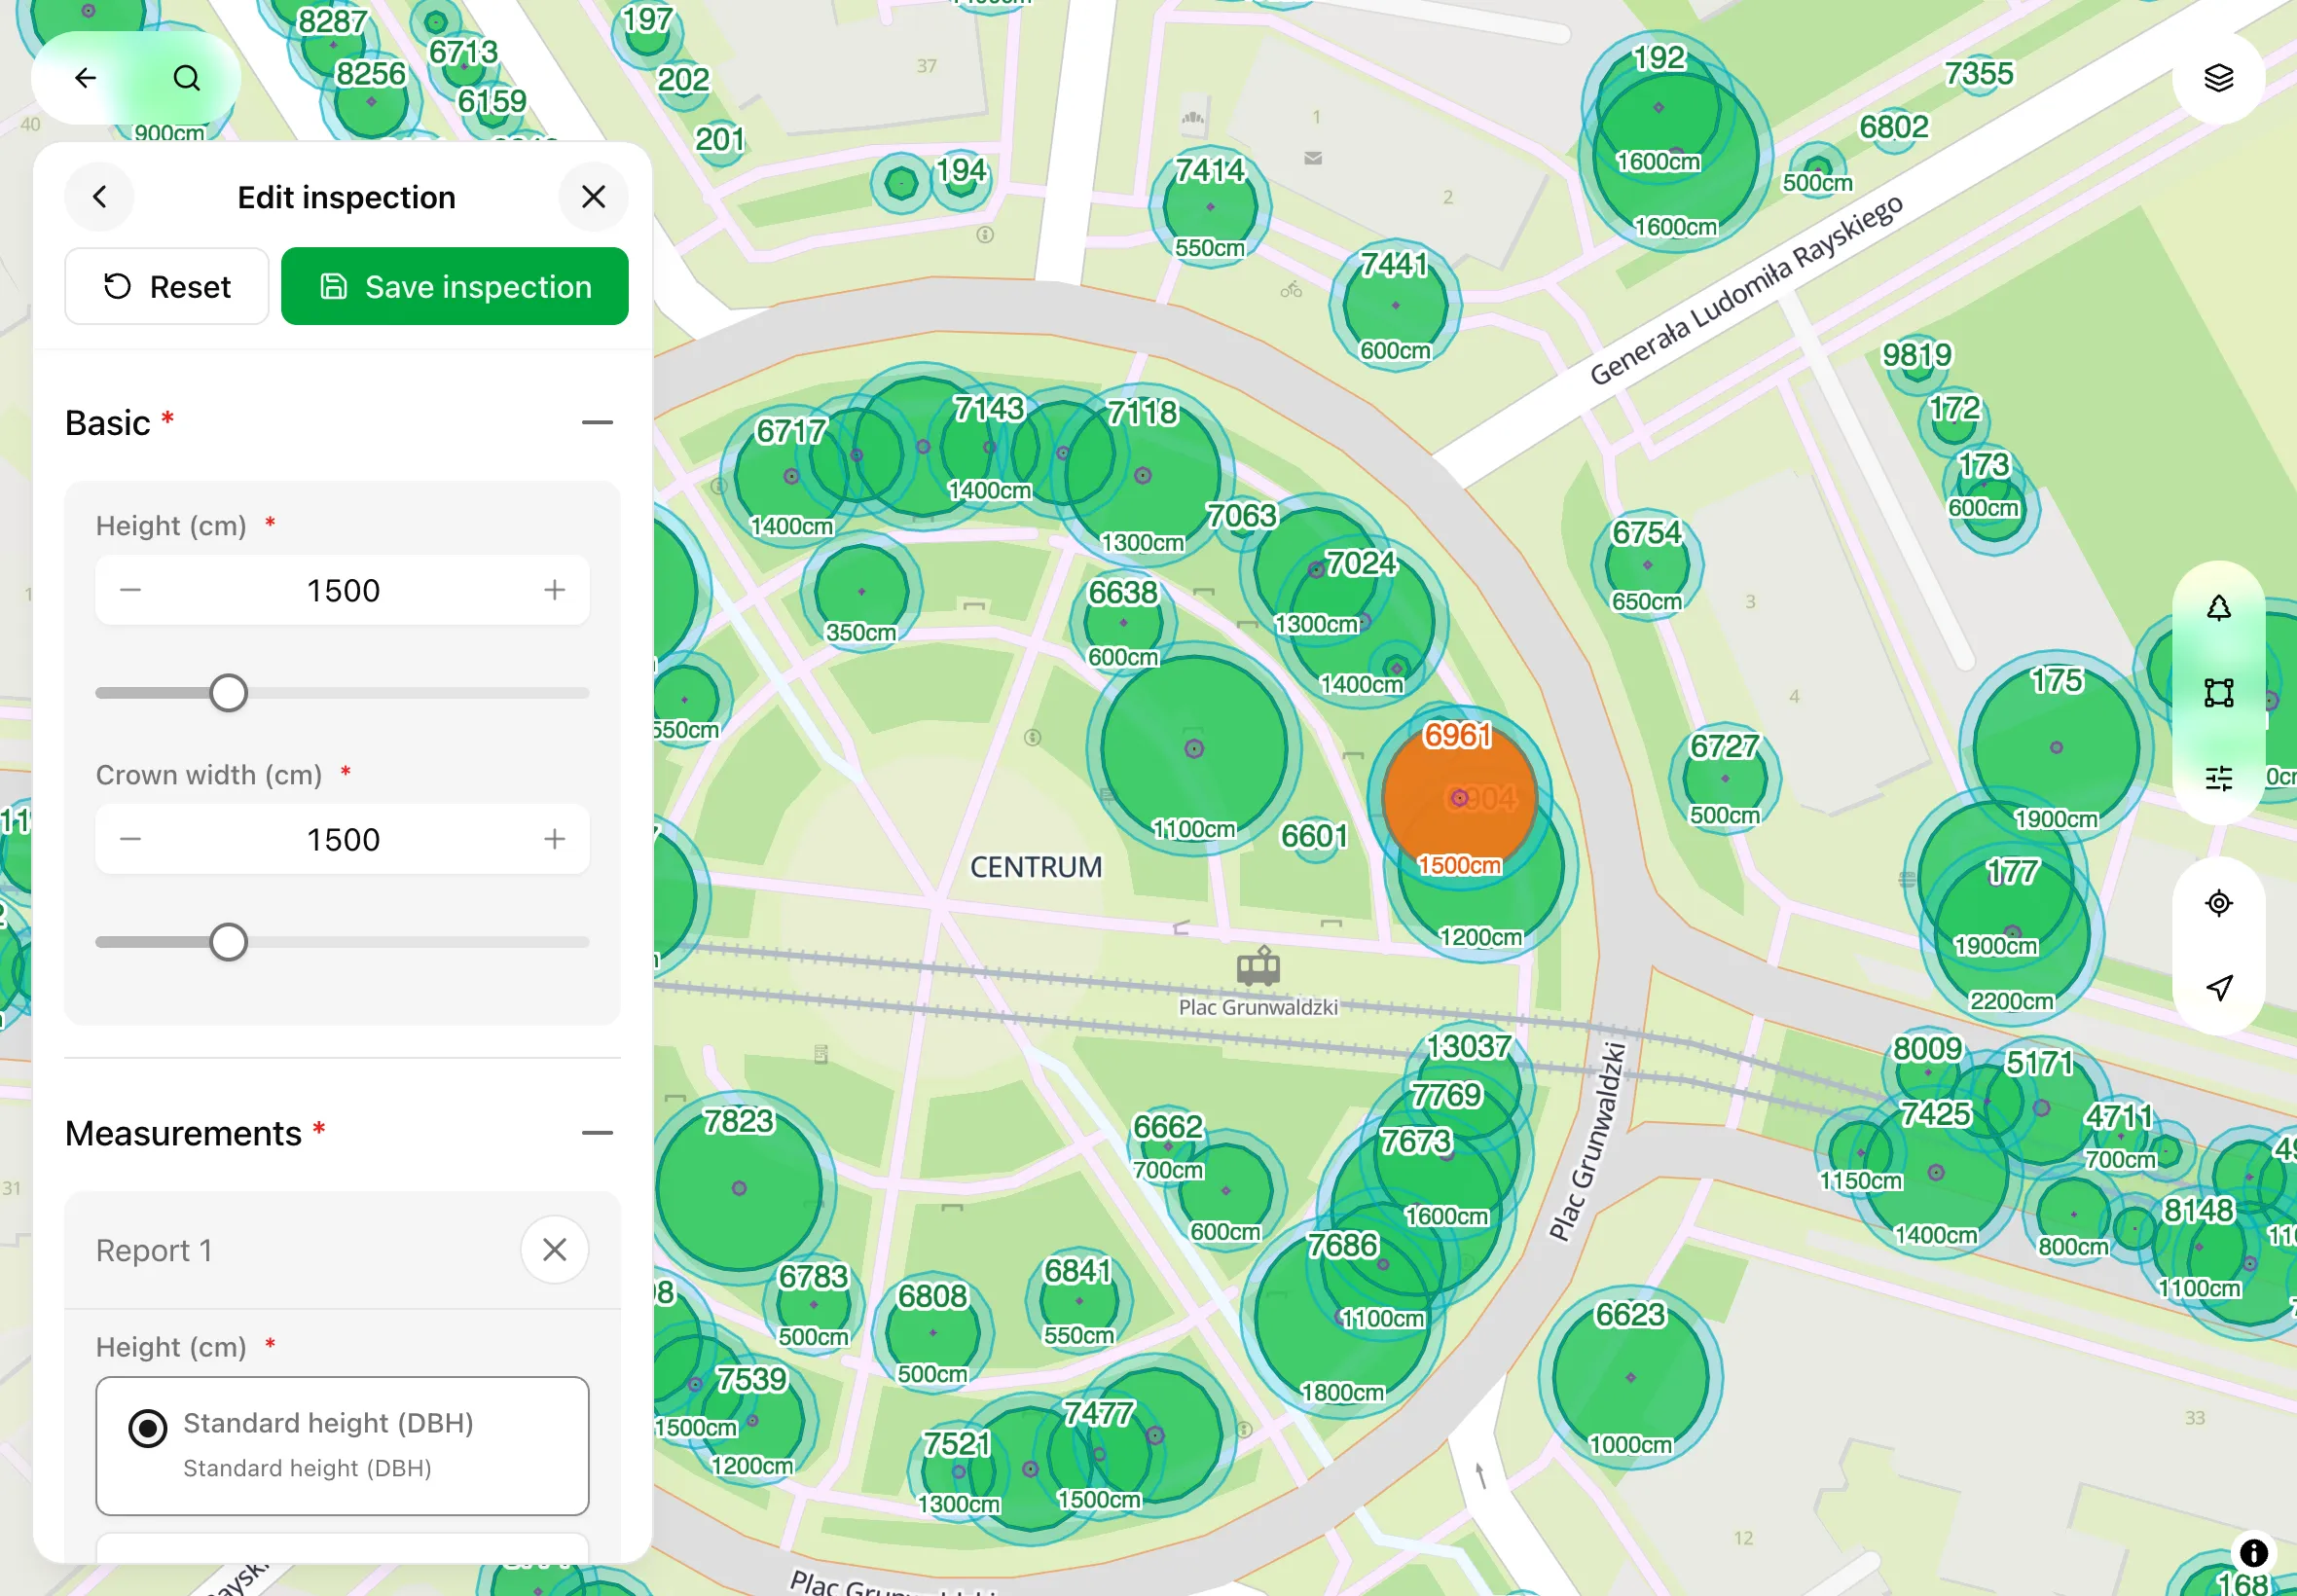Image resolution: width=2297 pixels, height=1596 pixels.
Task: Click tree label 7024
Action: pos(1361,563)
